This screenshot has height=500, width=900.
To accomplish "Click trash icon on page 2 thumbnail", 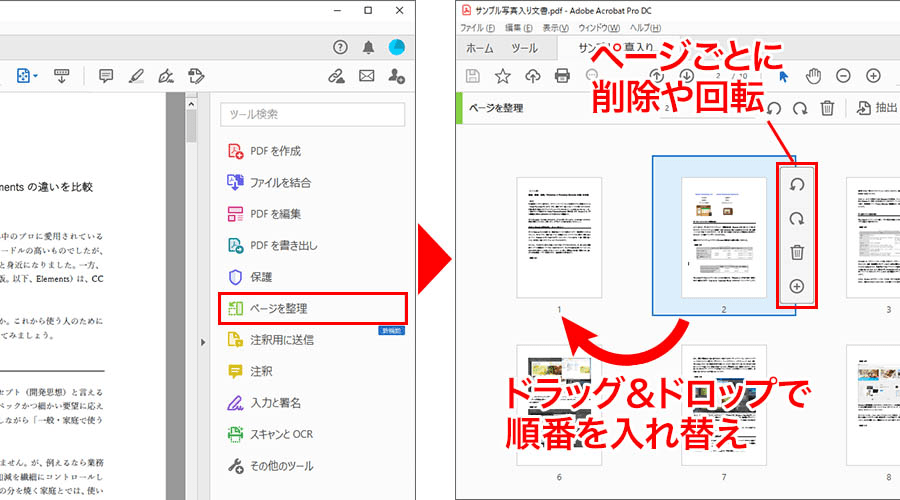I will 797,252.
